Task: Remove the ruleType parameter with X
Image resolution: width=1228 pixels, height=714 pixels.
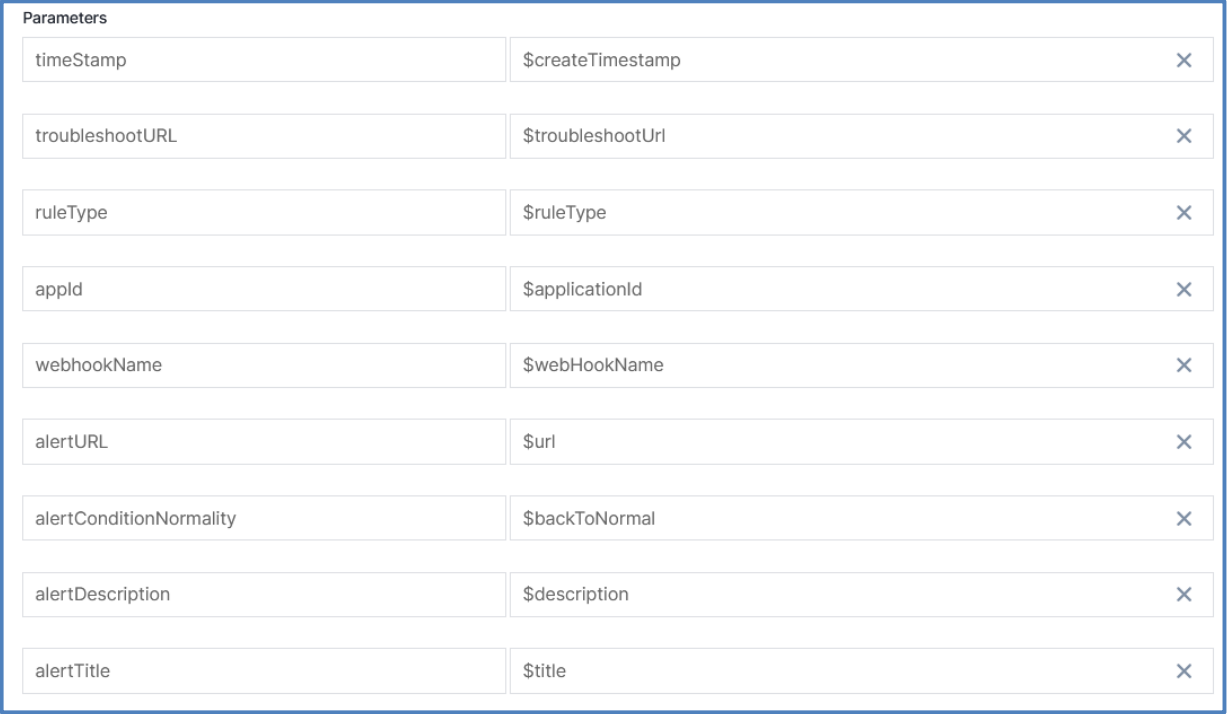Action: 1184,213
